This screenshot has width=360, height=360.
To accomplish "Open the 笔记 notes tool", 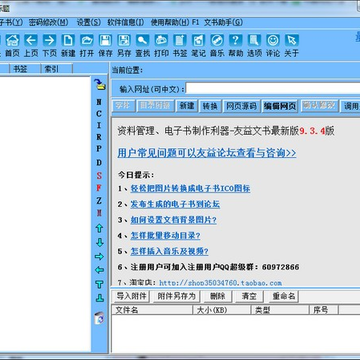I will [x=198, y=45].
